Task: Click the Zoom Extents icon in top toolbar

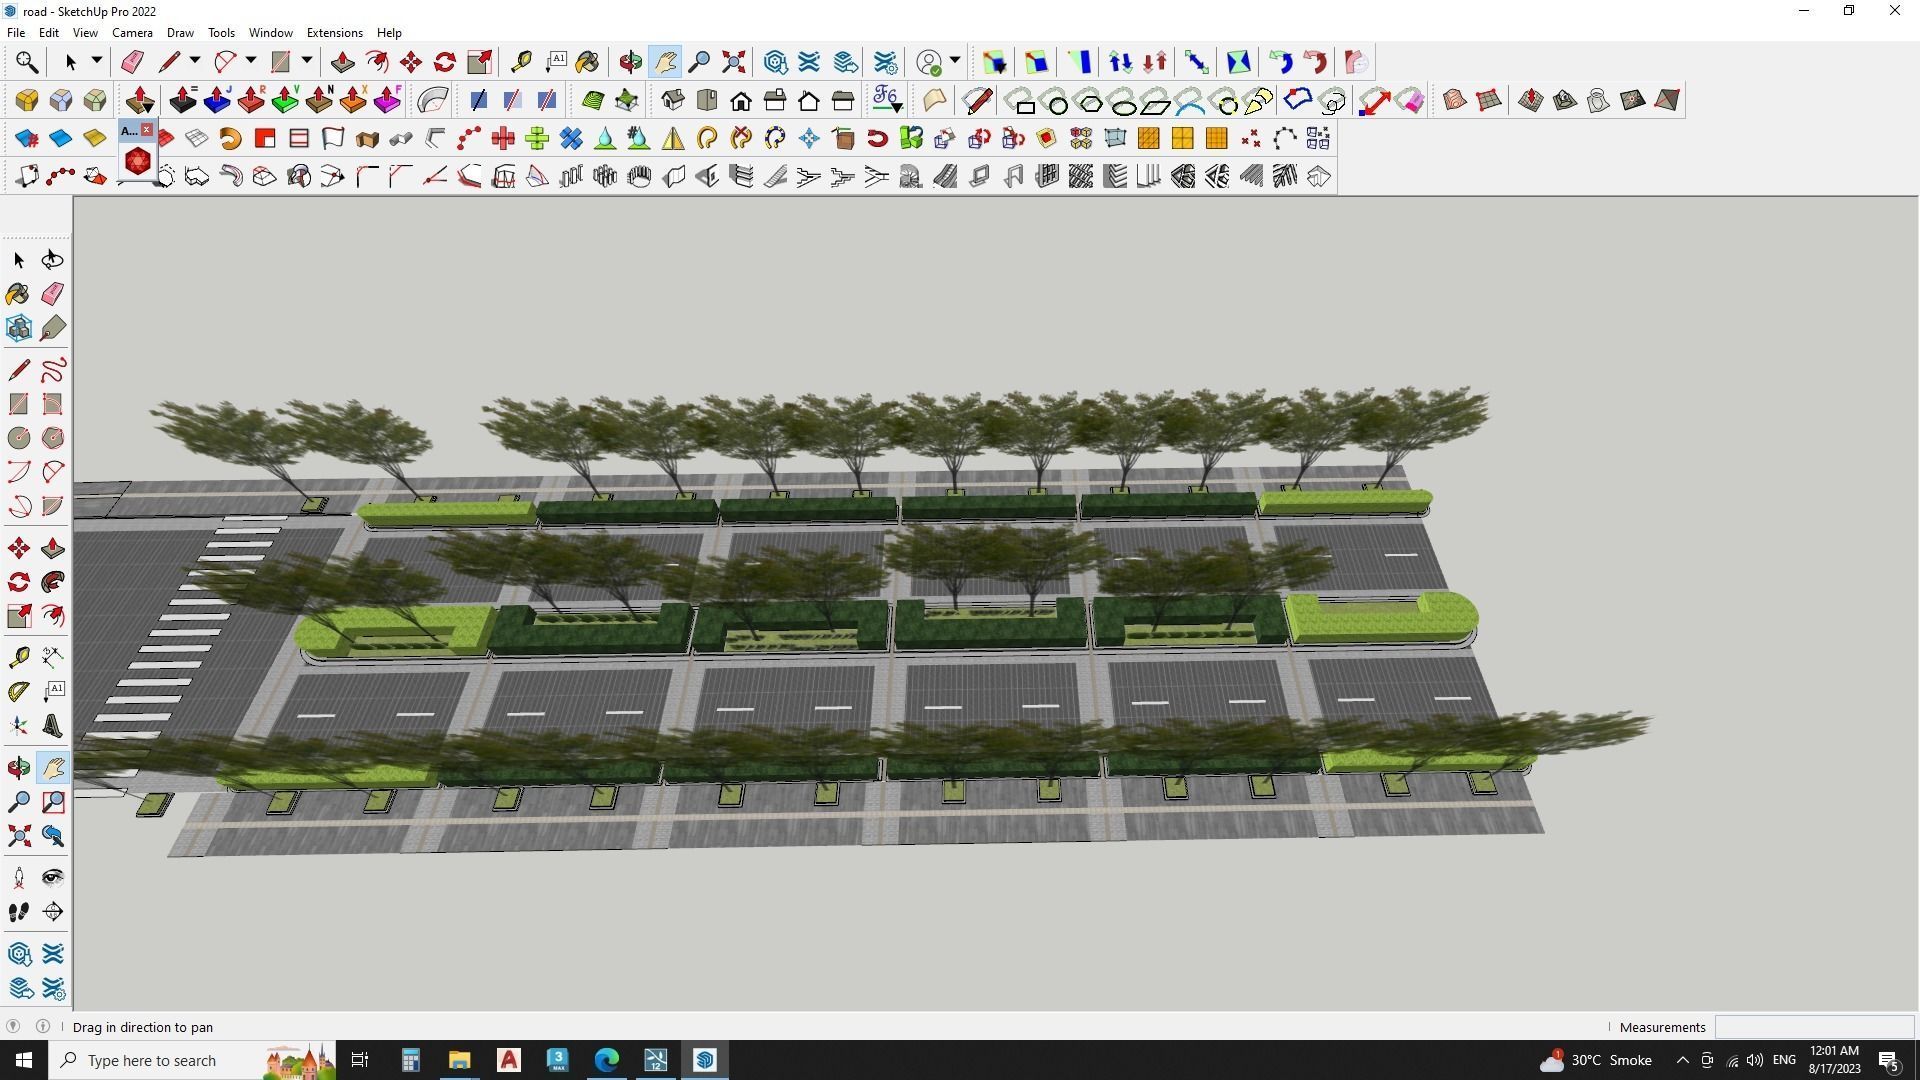Action: [733, 62]
